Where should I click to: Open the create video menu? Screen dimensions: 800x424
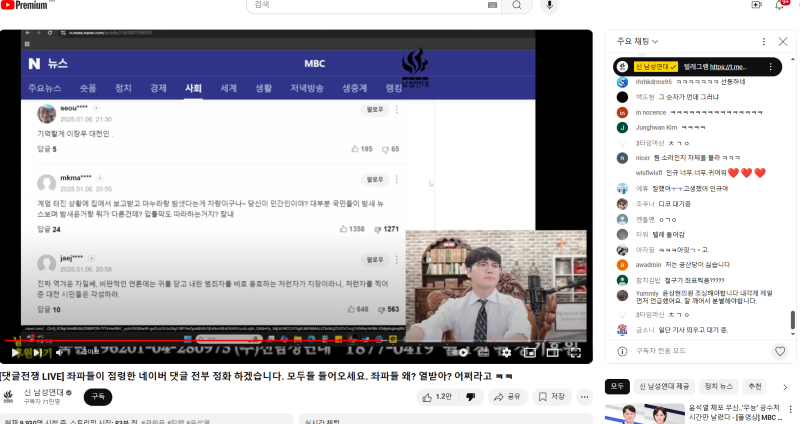pyautogui.click(x=756, y=5)
